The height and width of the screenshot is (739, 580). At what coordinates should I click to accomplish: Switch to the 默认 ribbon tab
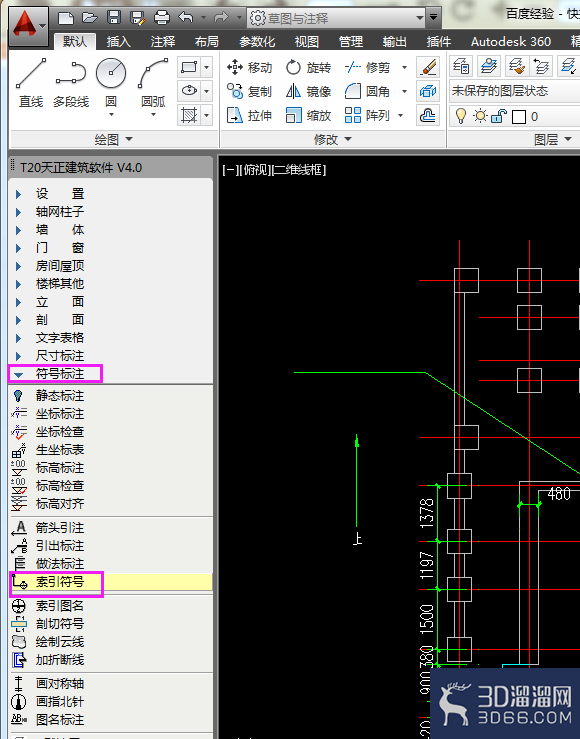74,42
